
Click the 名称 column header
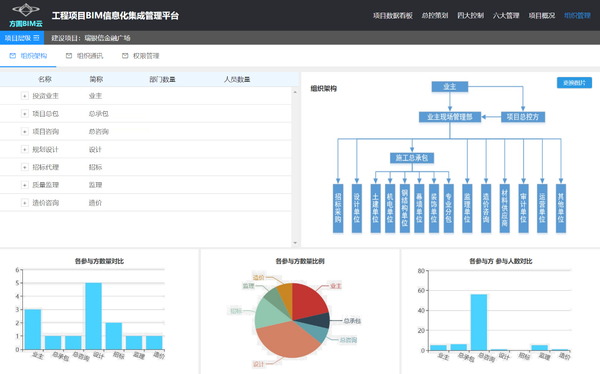[x=45, y=79]
